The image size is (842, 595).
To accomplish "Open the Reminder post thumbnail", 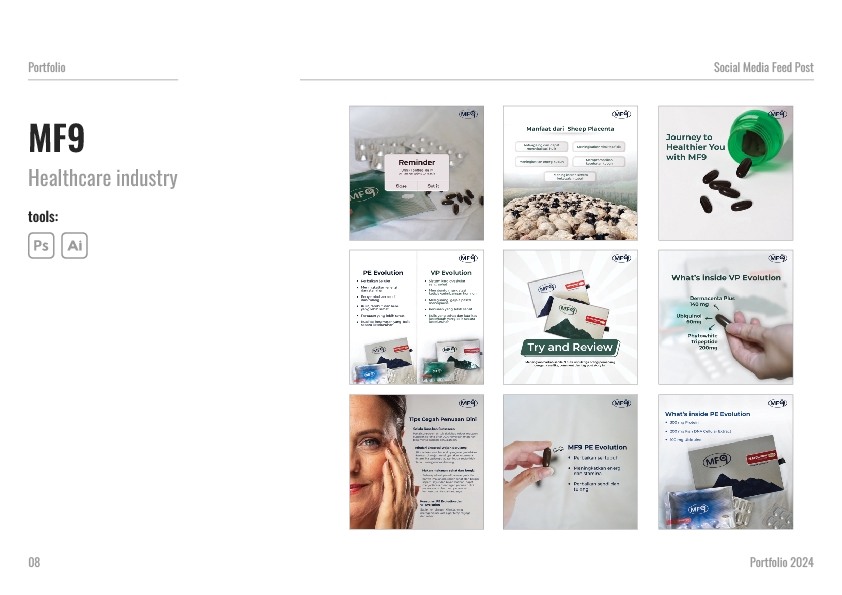I will pyautogui.click(x=417, y=173).
